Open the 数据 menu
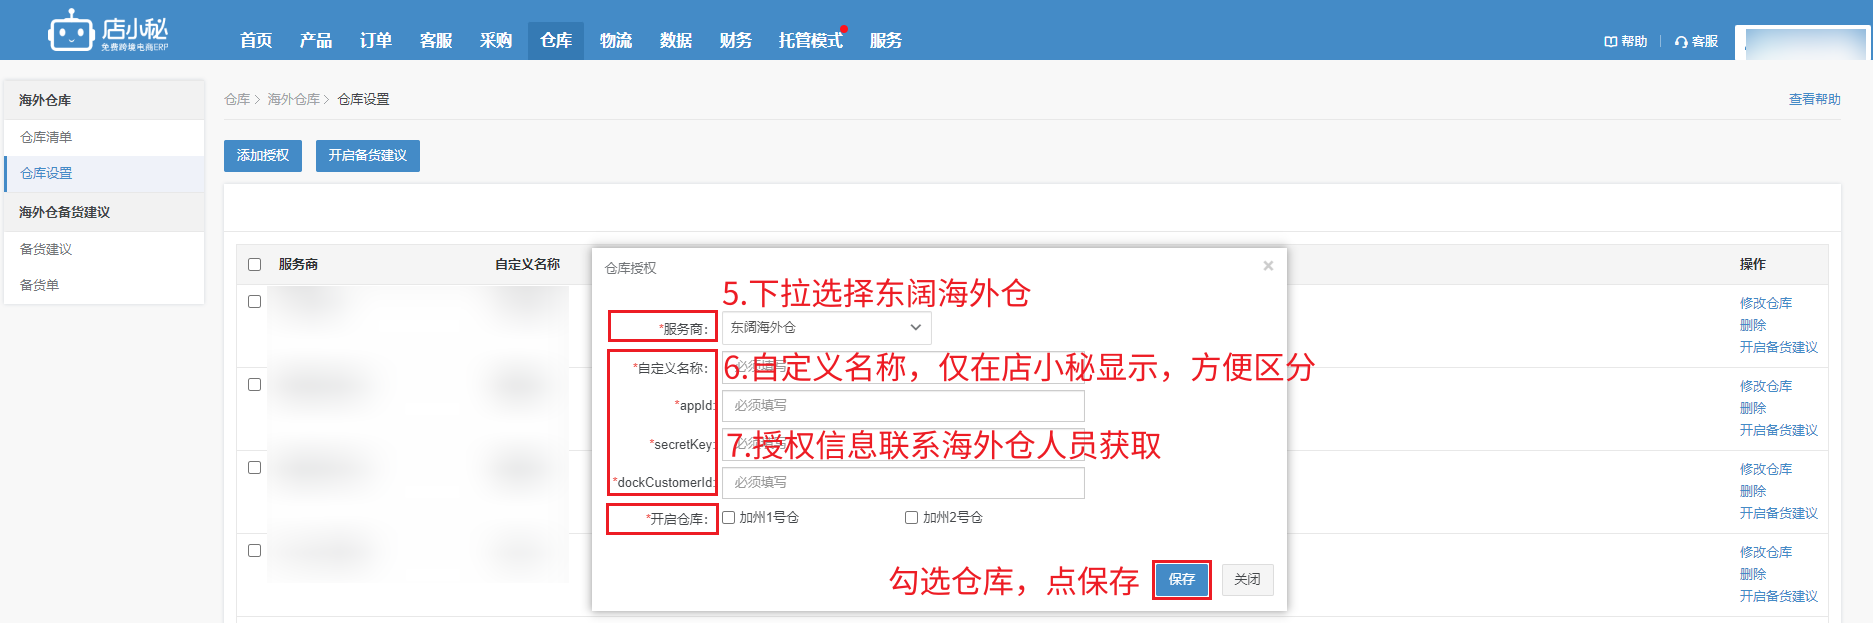 (x=676, y=40)
